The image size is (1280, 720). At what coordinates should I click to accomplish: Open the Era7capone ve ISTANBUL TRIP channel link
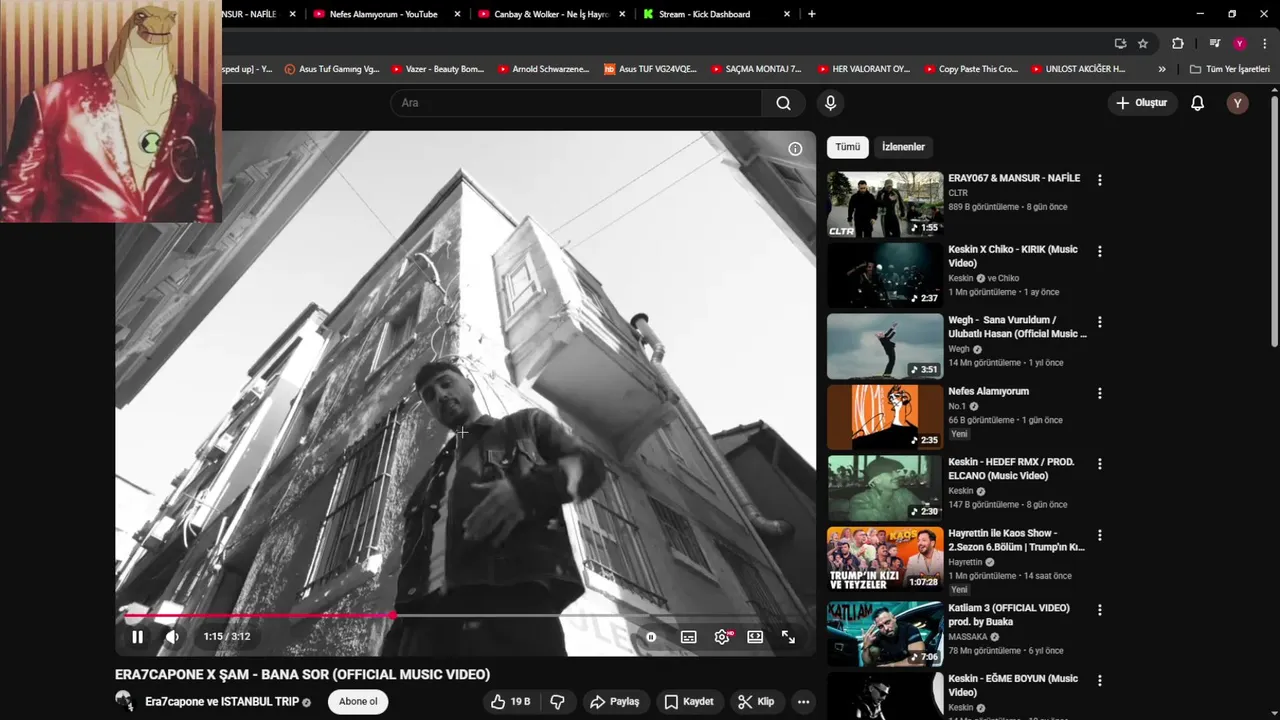pos(222,702)
